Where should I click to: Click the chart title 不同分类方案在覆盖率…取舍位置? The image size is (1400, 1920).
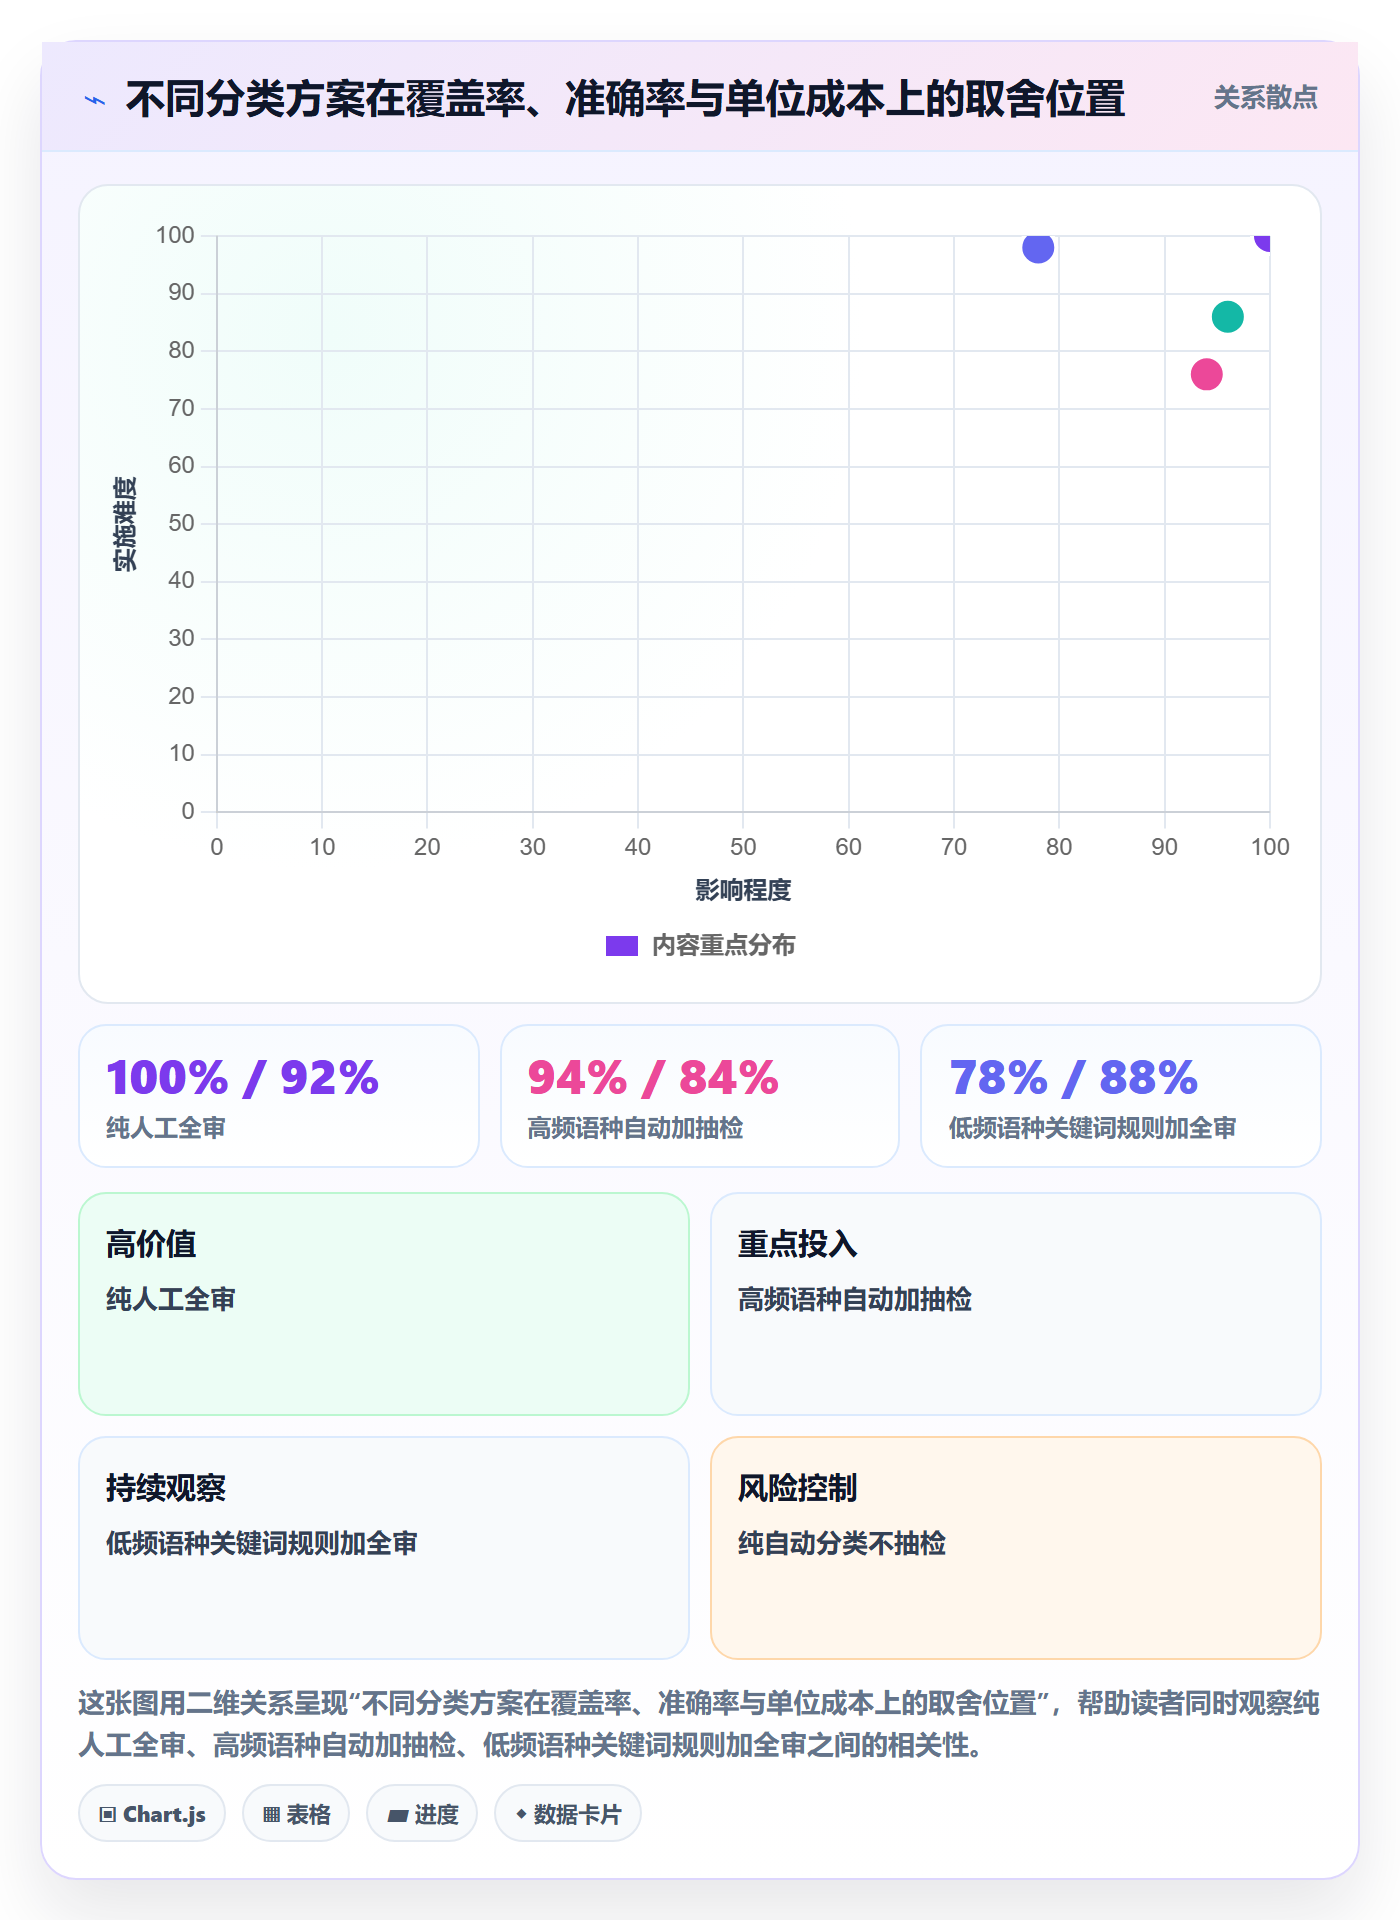click(625, 99)
